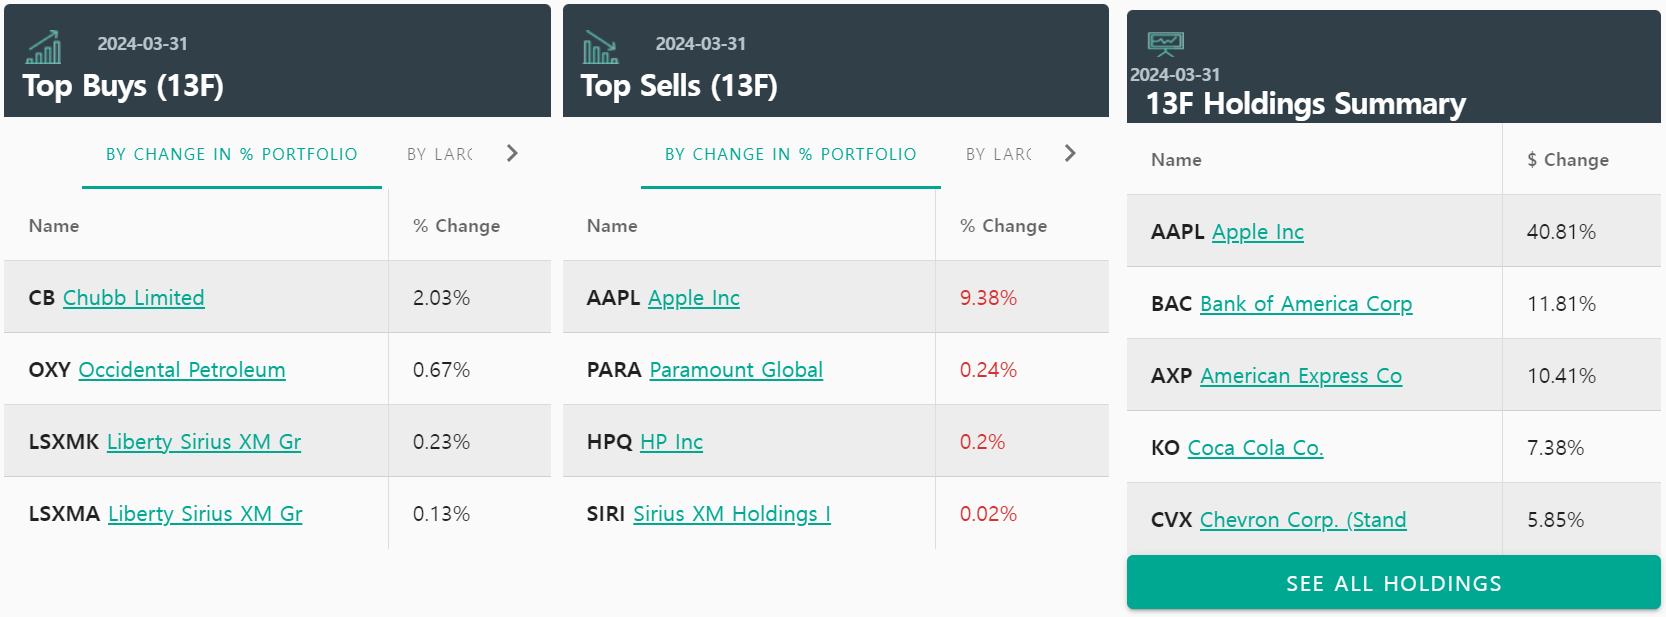Go to Sirius XM Holdings link

(732, 514)
